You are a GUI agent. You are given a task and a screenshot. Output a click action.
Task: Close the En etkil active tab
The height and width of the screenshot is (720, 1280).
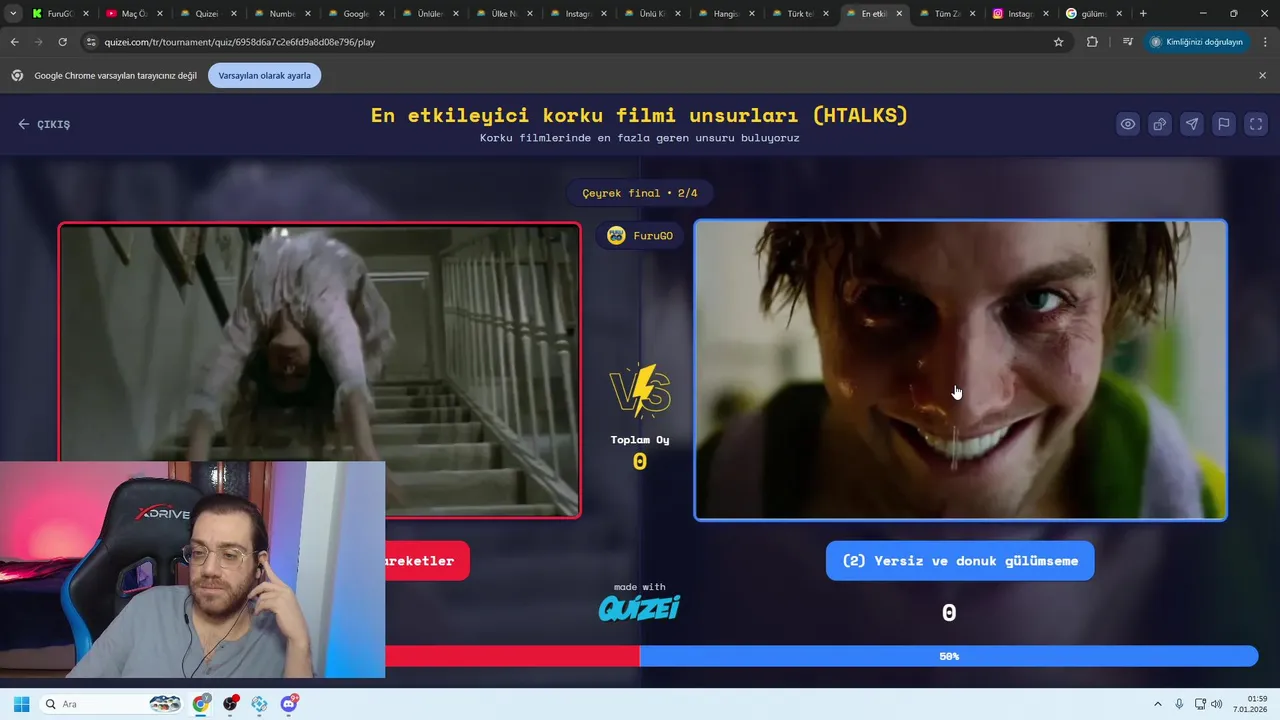coord(899,14)
